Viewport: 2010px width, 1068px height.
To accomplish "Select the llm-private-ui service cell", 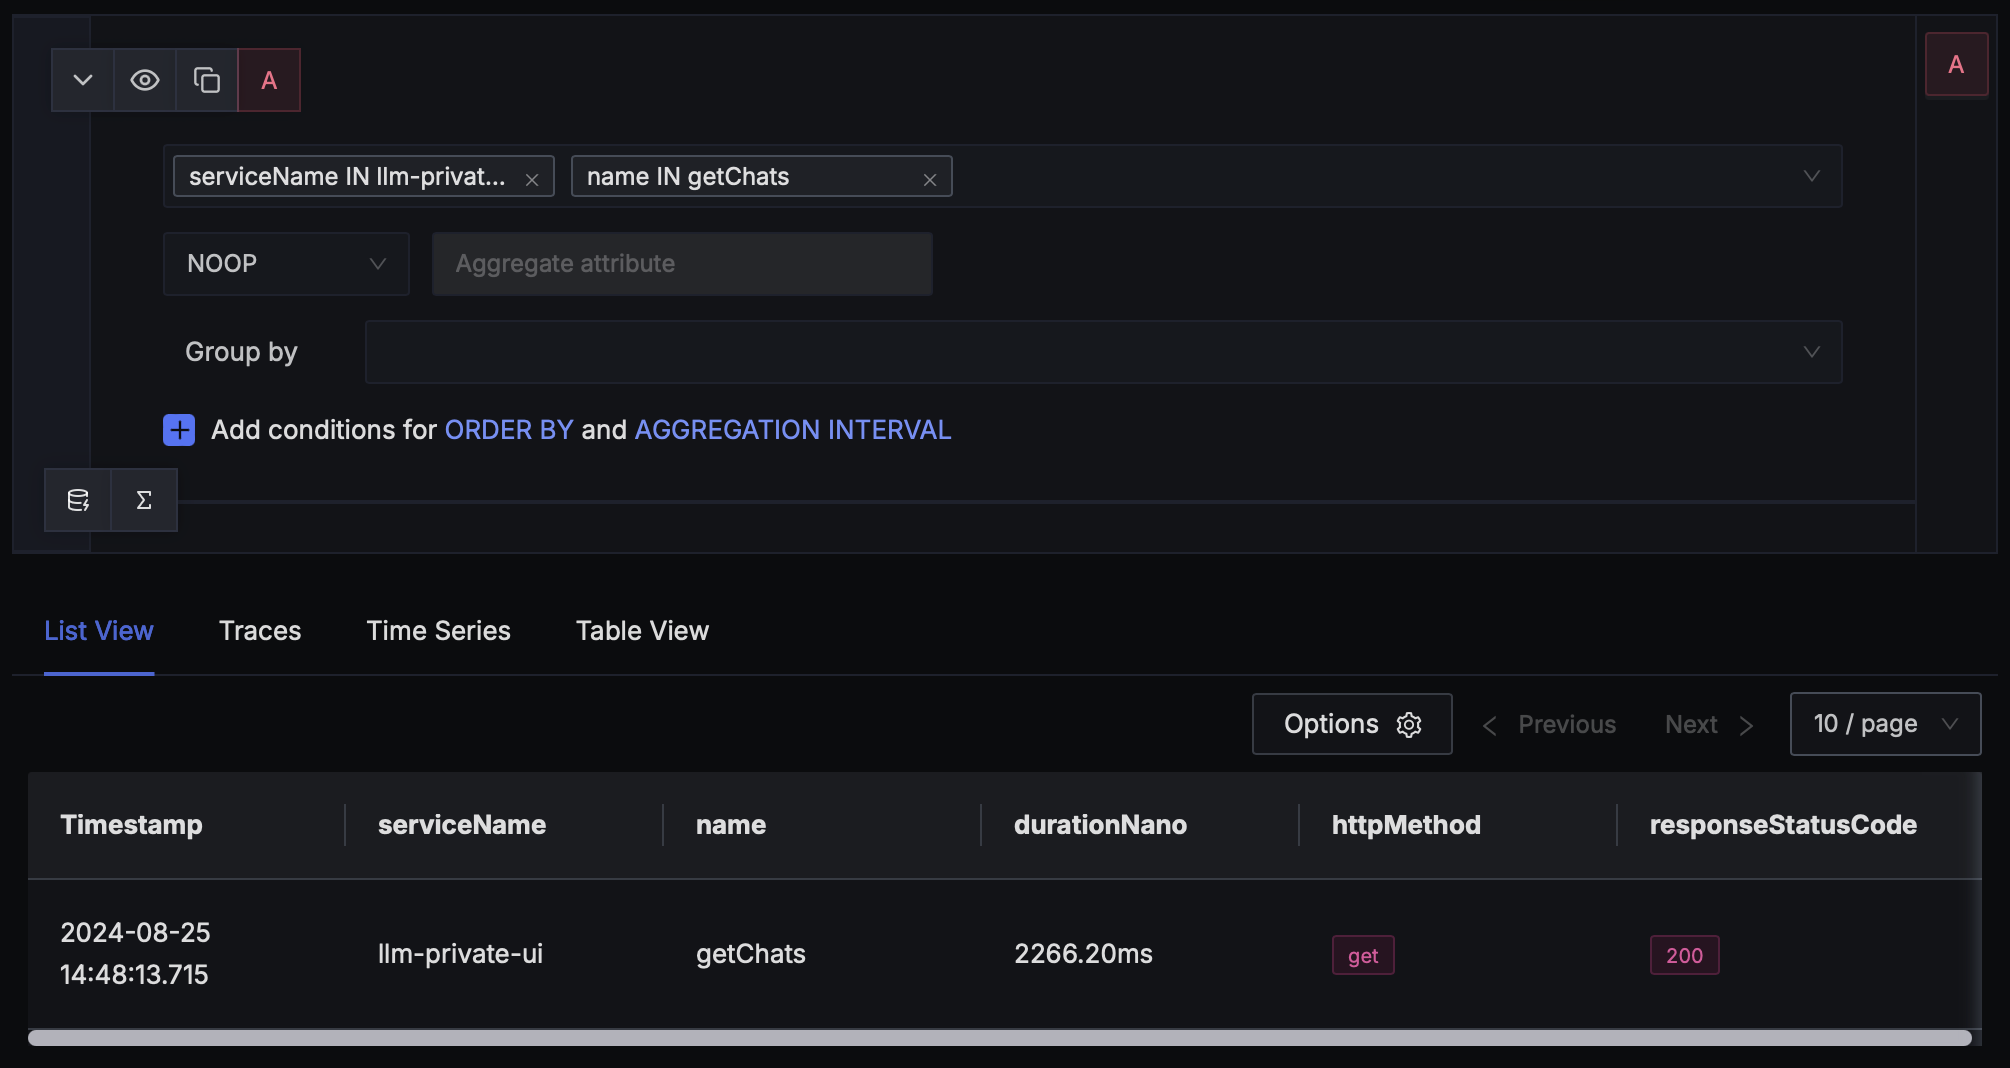I will [x=460, y=954].
